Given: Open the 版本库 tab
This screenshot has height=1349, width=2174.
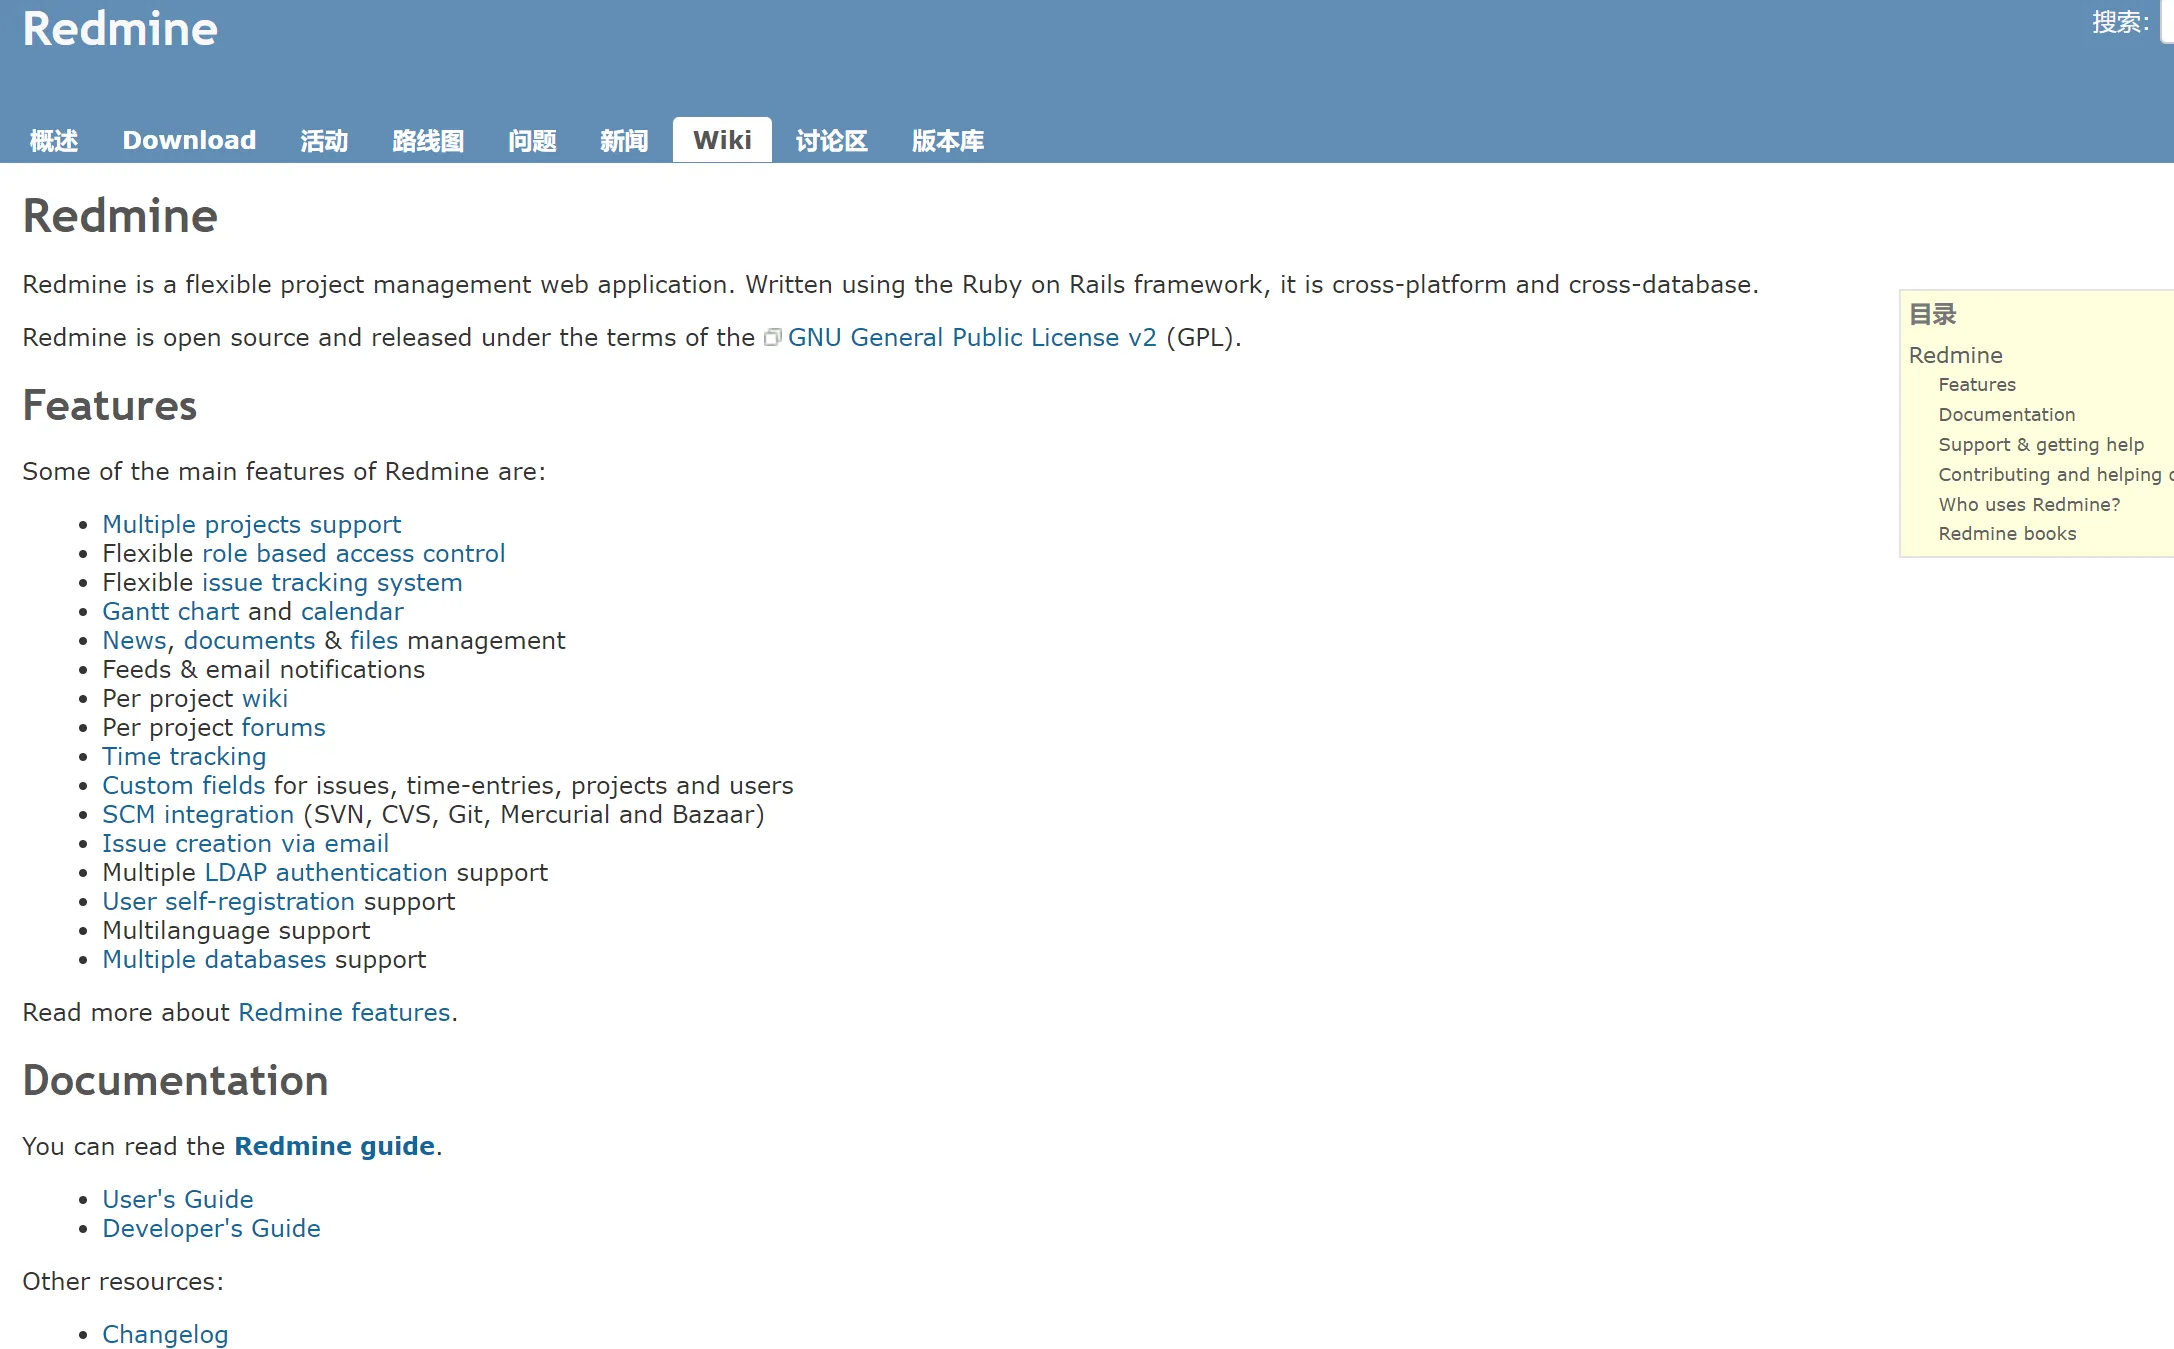Looking at the screenshot, I should 948,140.
